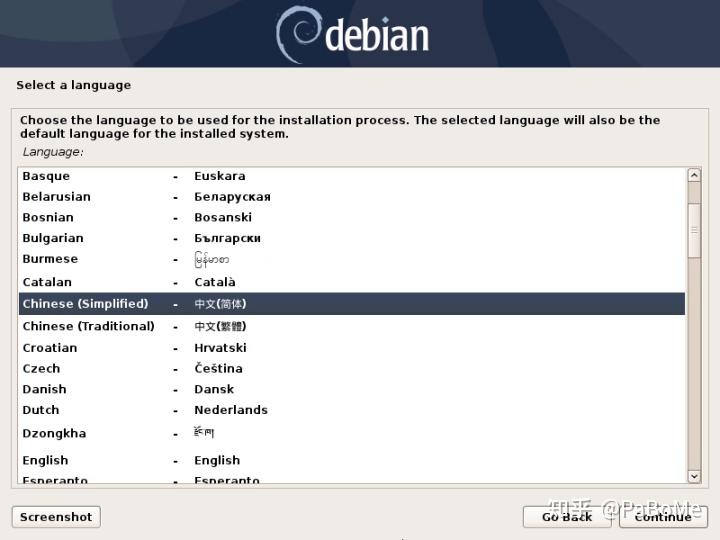
Task: Select Dutch - Nederlands language
Action: tap(352, 410)
